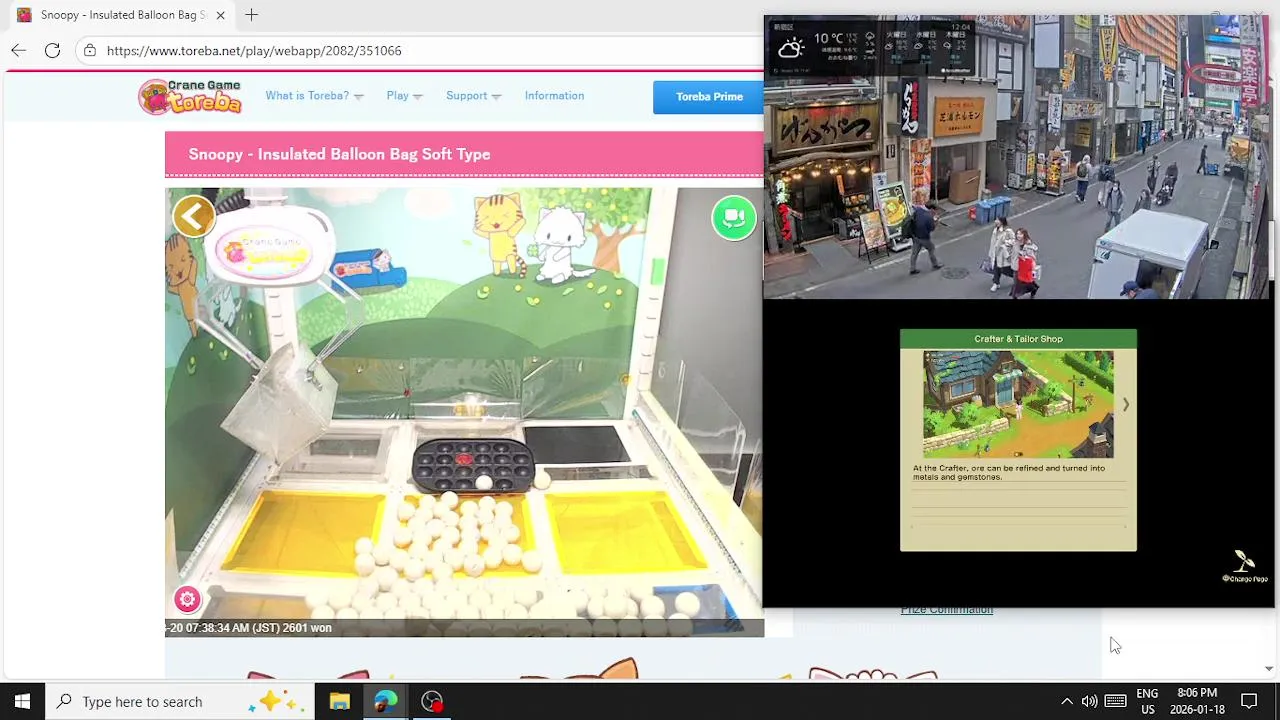
Task: Advance the tip card with the right chevron
Action: [x=1125, y=404]
